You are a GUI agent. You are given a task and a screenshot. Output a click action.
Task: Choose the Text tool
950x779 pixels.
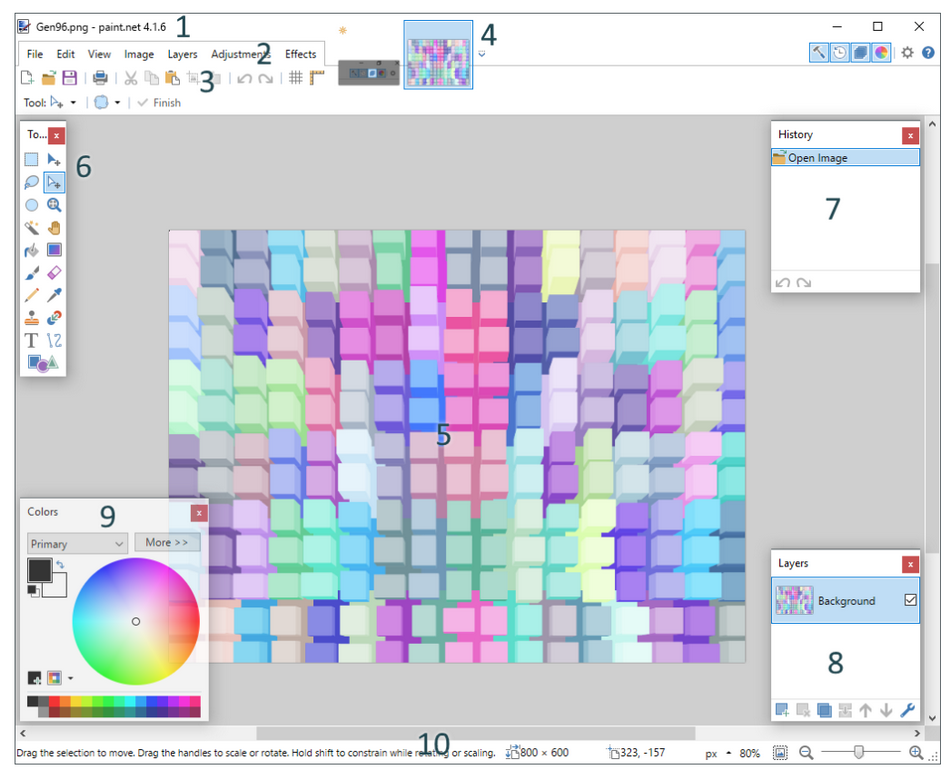click(32, 341)
